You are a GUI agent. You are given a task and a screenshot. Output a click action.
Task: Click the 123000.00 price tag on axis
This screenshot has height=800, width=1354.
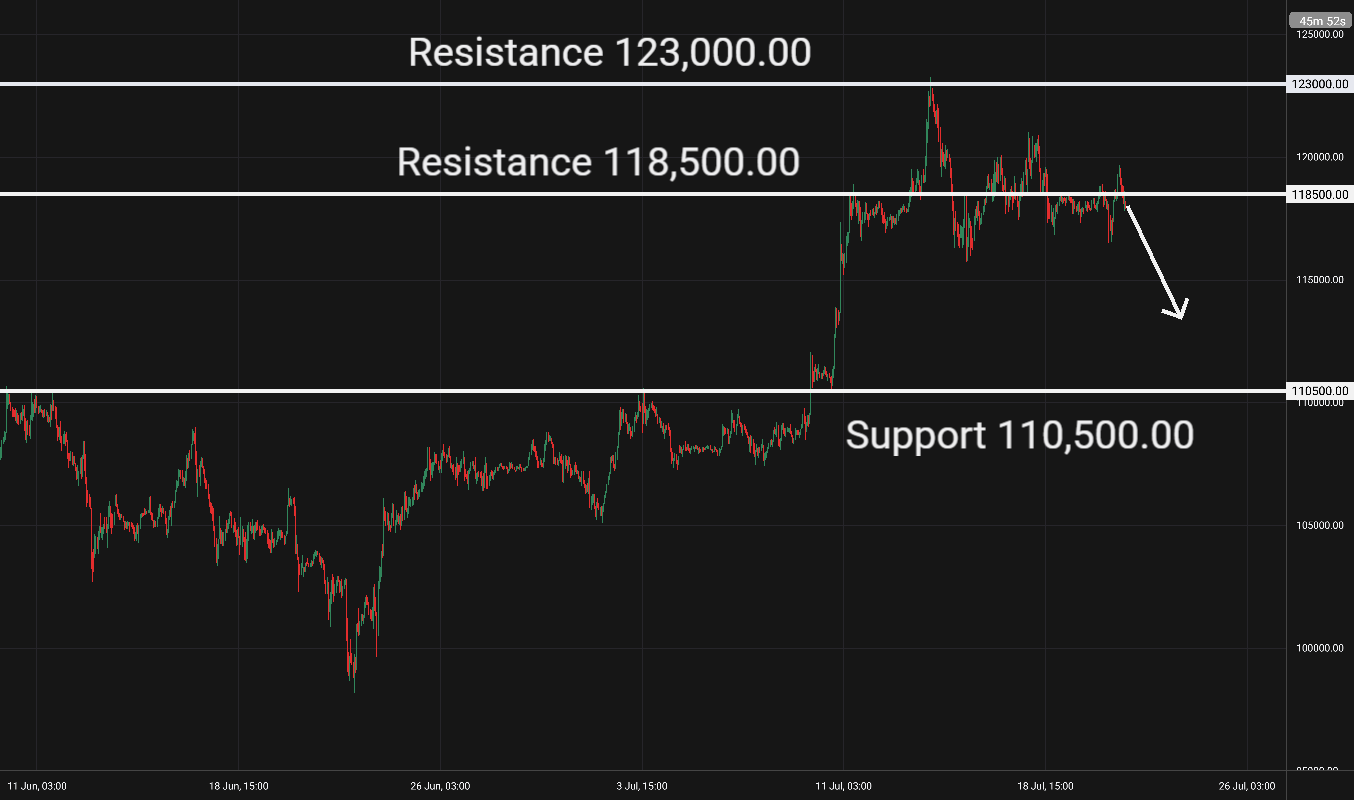[x=1319, y=85]
